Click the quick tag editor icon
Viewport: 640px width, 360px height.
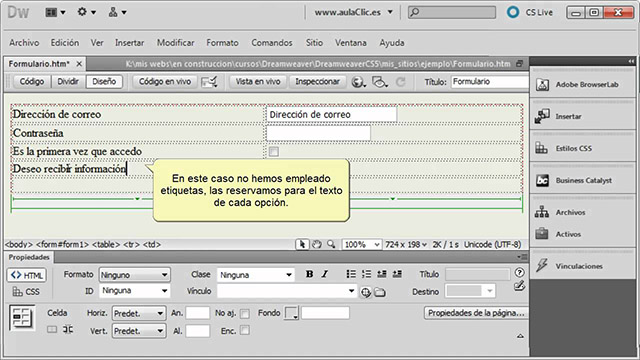point(519,286)
